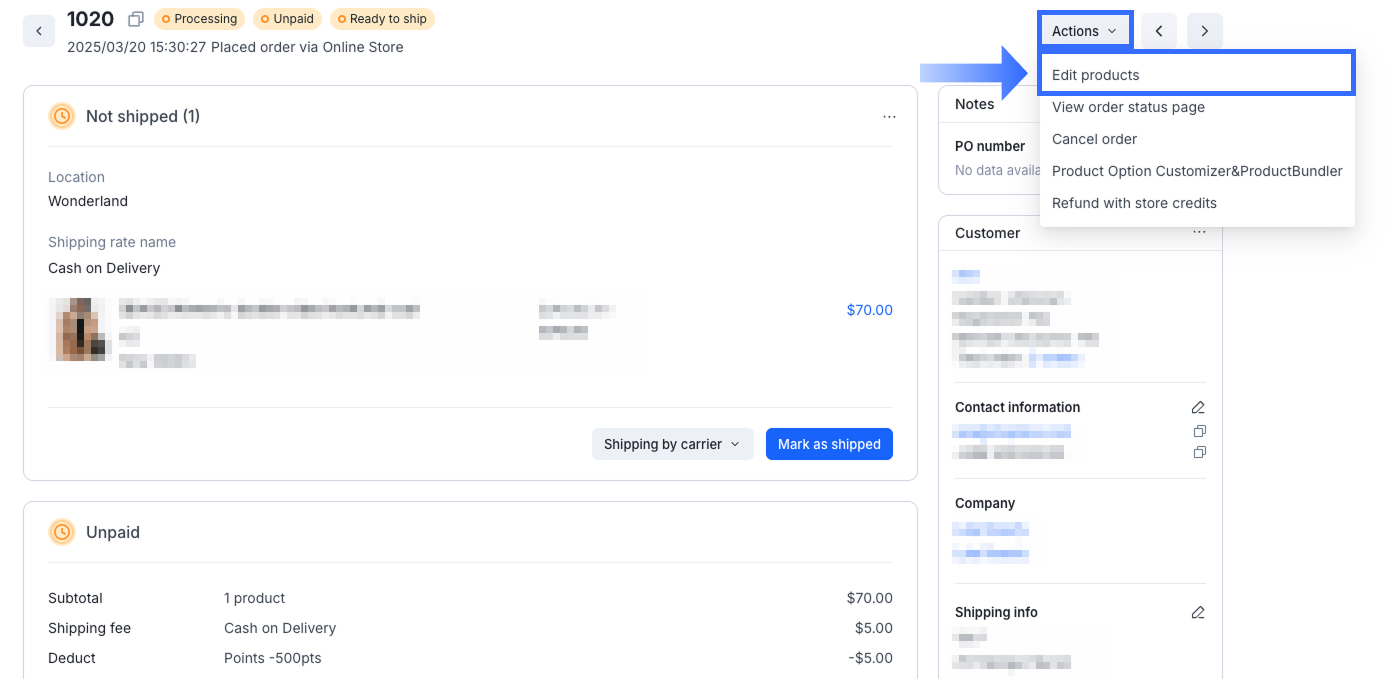Choose View order status page
The width and height of the screenshot is (1388, 679).
1128,107
